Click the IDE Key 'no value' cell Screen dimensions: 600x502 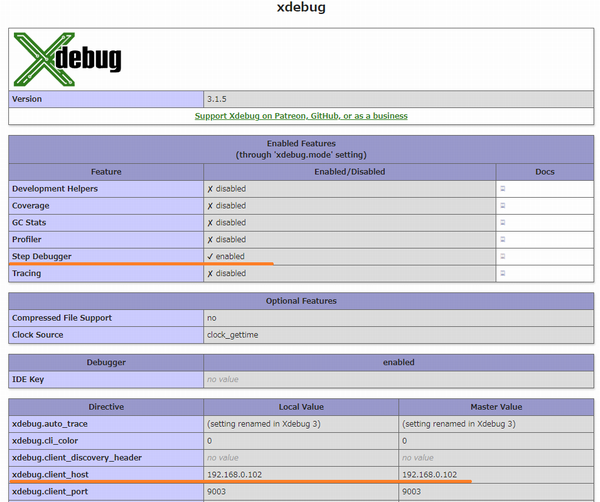click(399, 379)
